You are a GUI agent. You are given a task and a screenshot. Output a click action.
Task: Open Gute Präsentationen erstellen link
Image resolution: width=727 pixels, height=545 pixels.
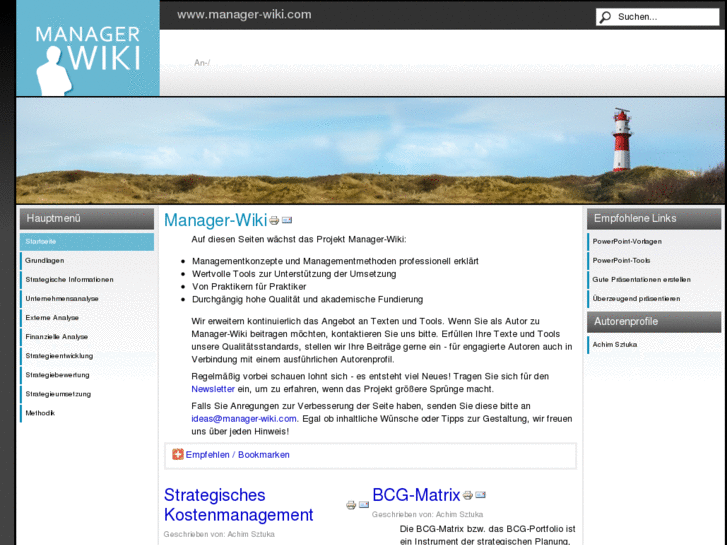[x=654, y=280]
